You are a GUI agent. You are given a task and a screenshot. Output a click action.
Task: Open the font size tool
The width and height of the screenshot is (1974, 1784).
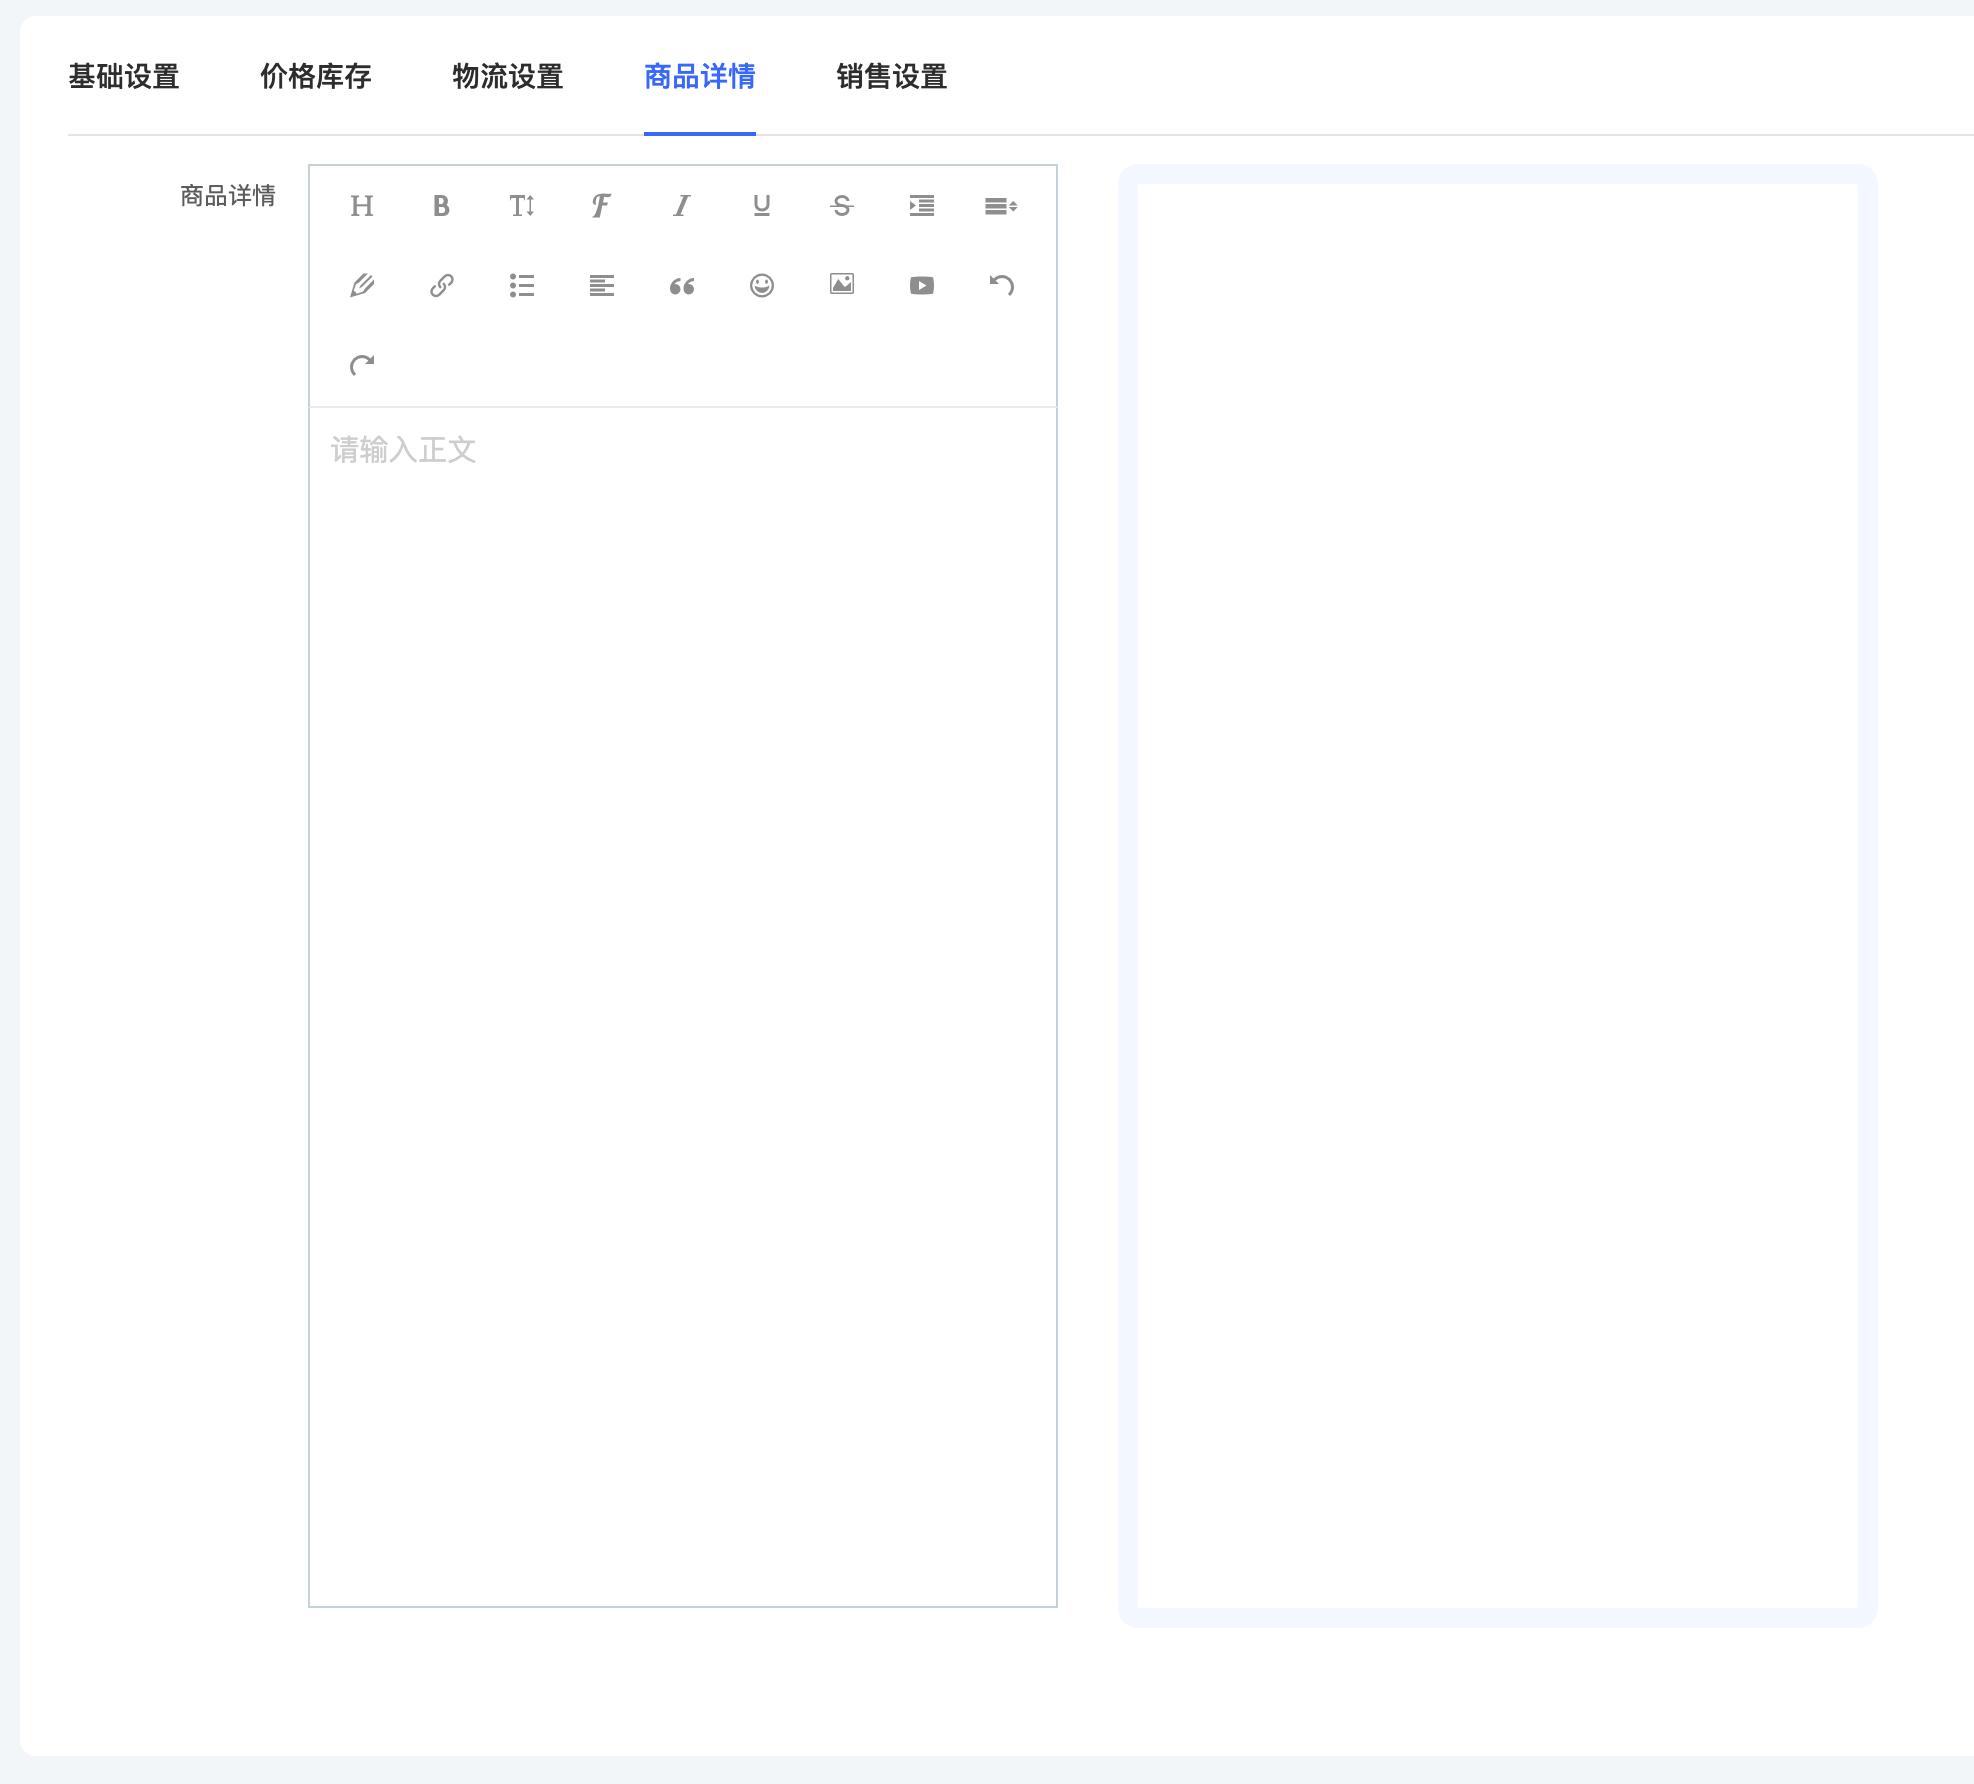(521, 206)
